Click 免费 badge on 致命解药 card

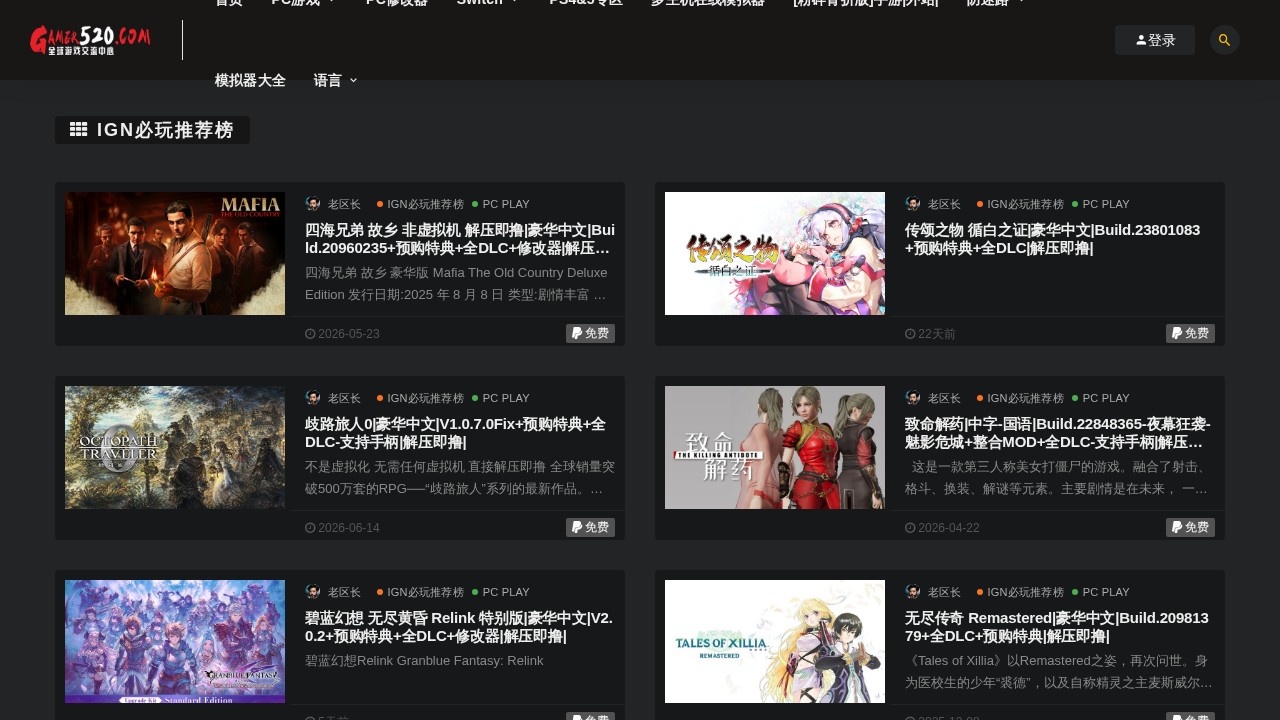(1190, 527)
